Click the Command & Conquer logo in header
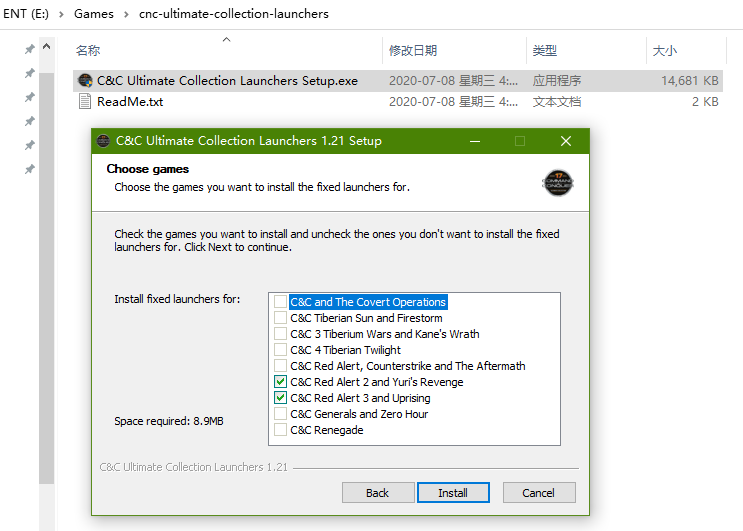 coord(558,183)
